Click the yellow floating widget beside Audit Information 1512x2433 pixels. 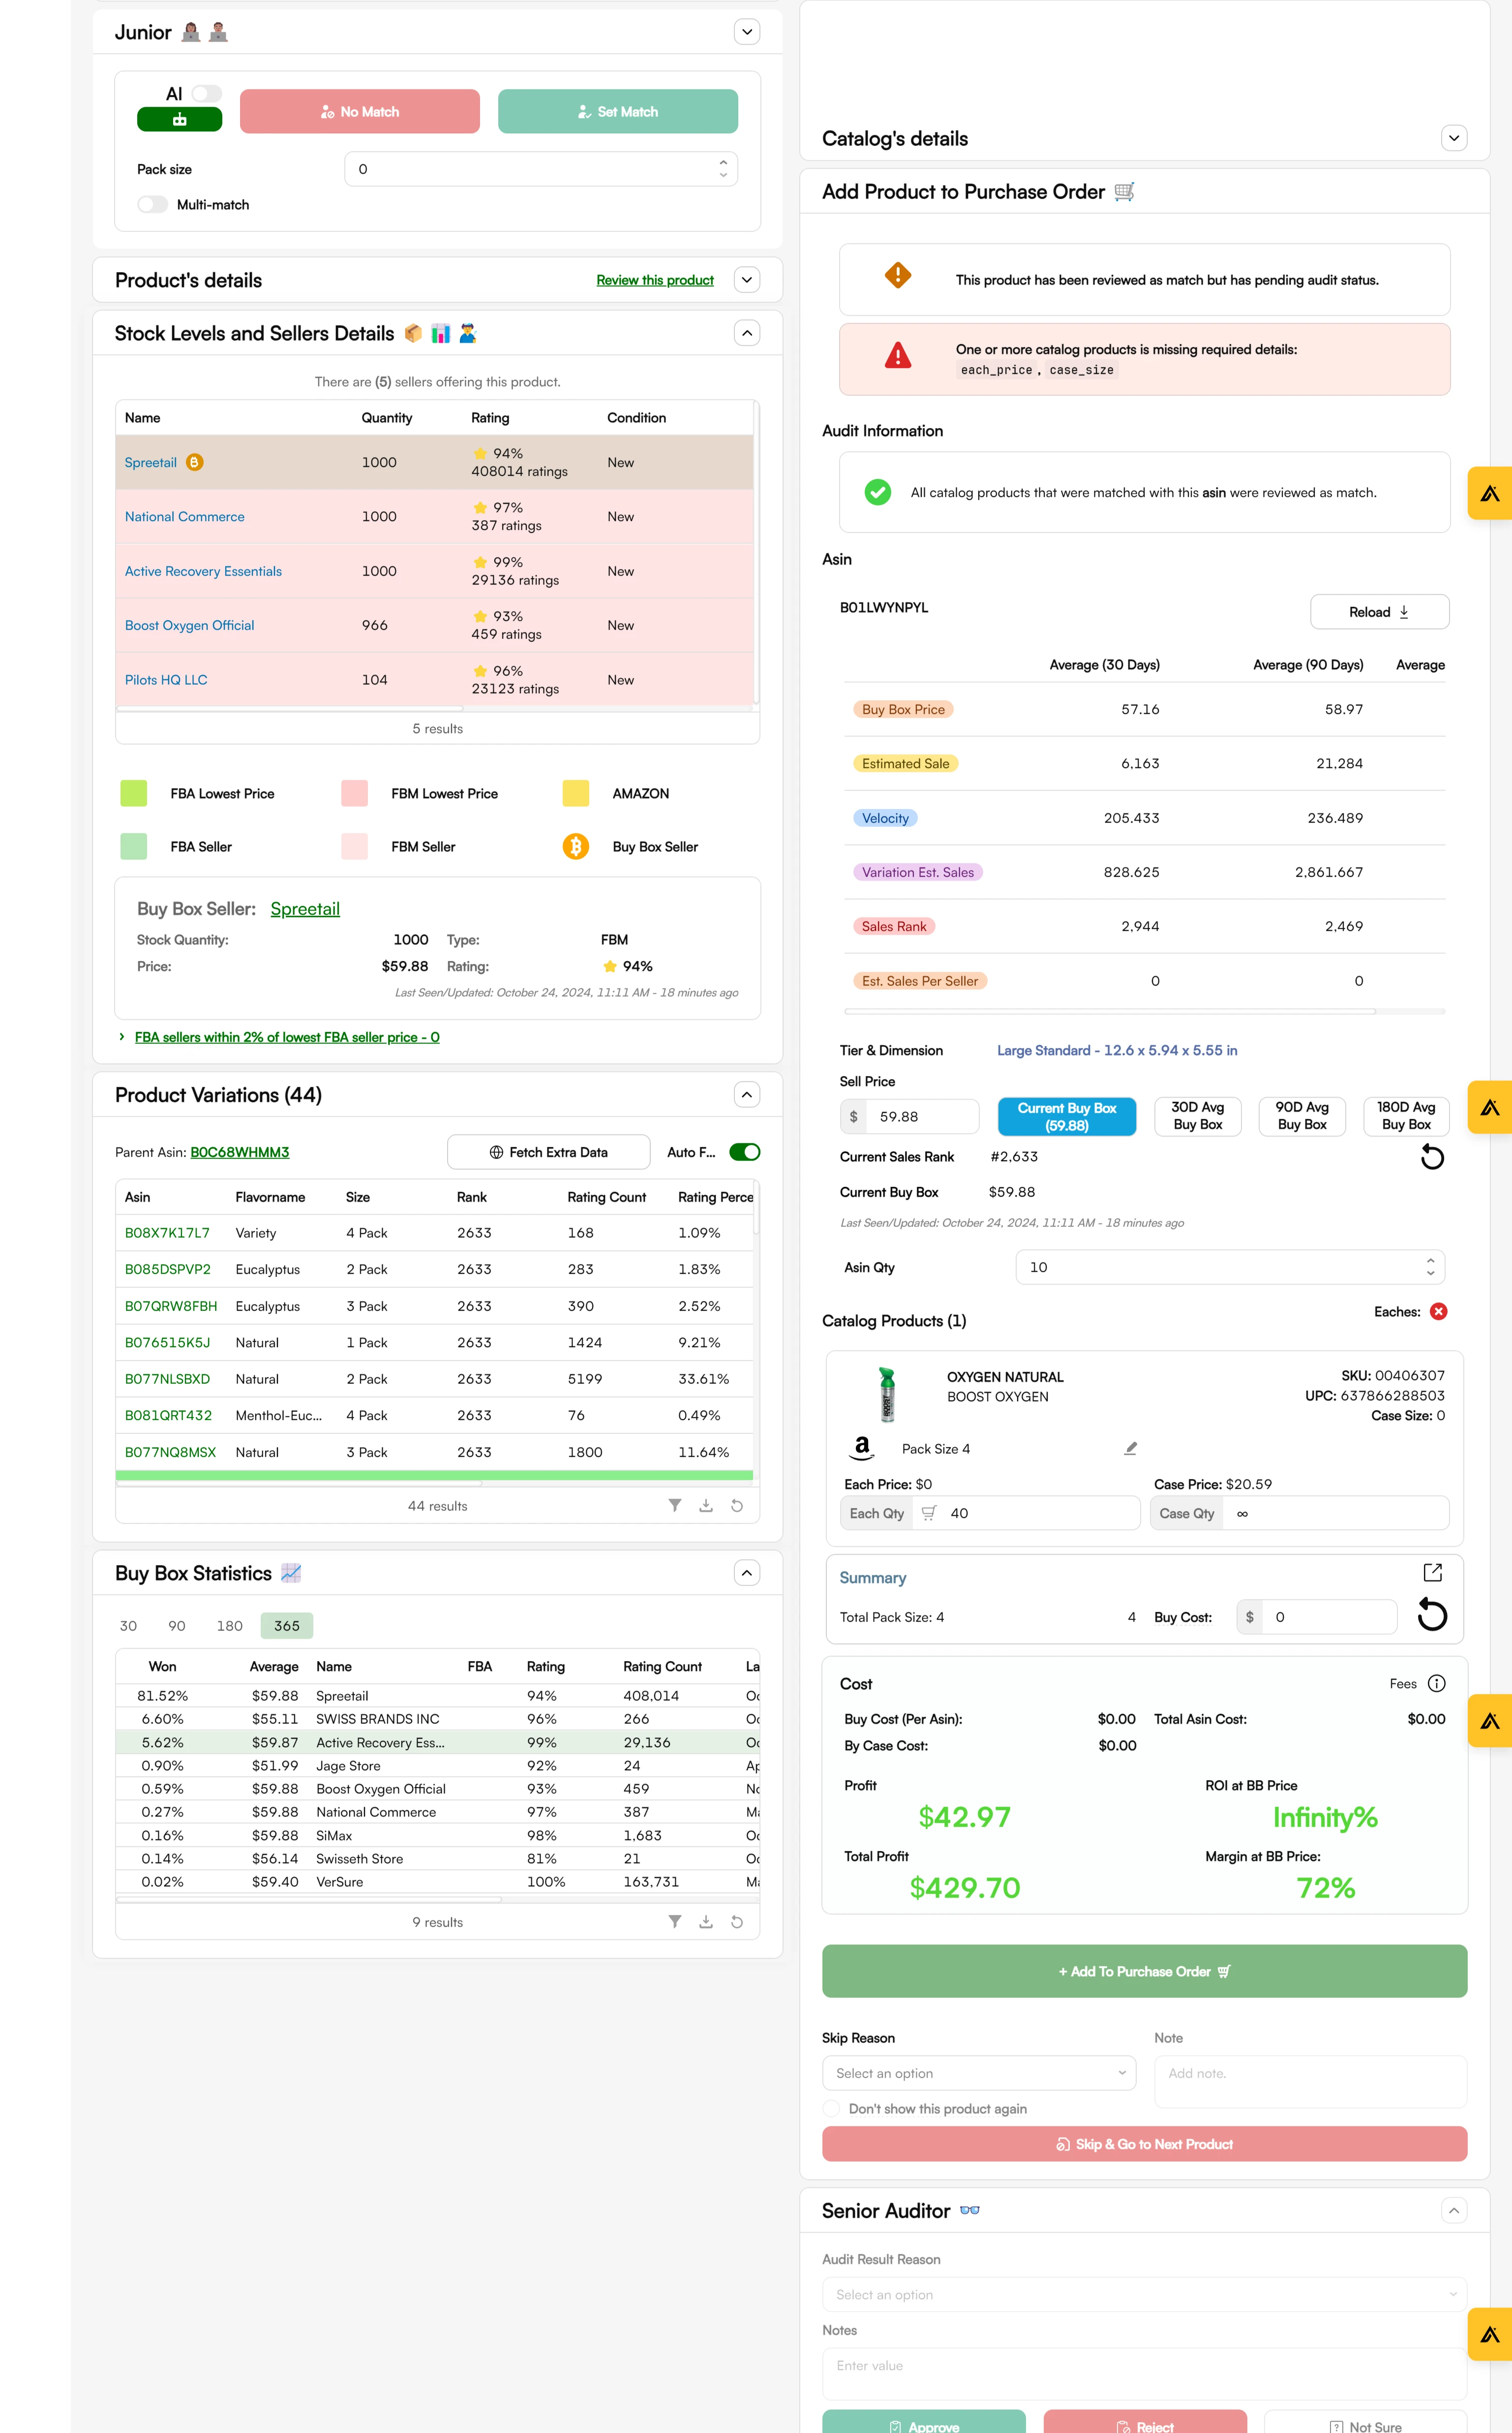[1490, 492]
